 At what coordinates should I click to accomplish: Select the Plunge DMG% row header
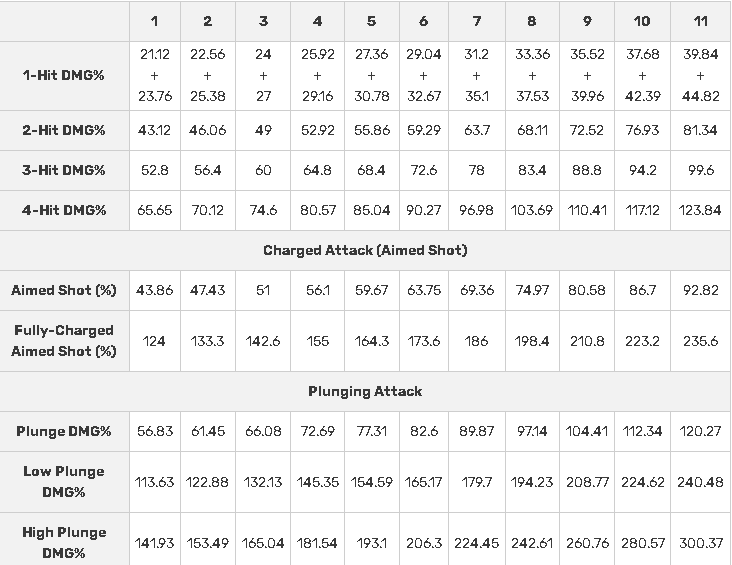[x=64, y=431]
